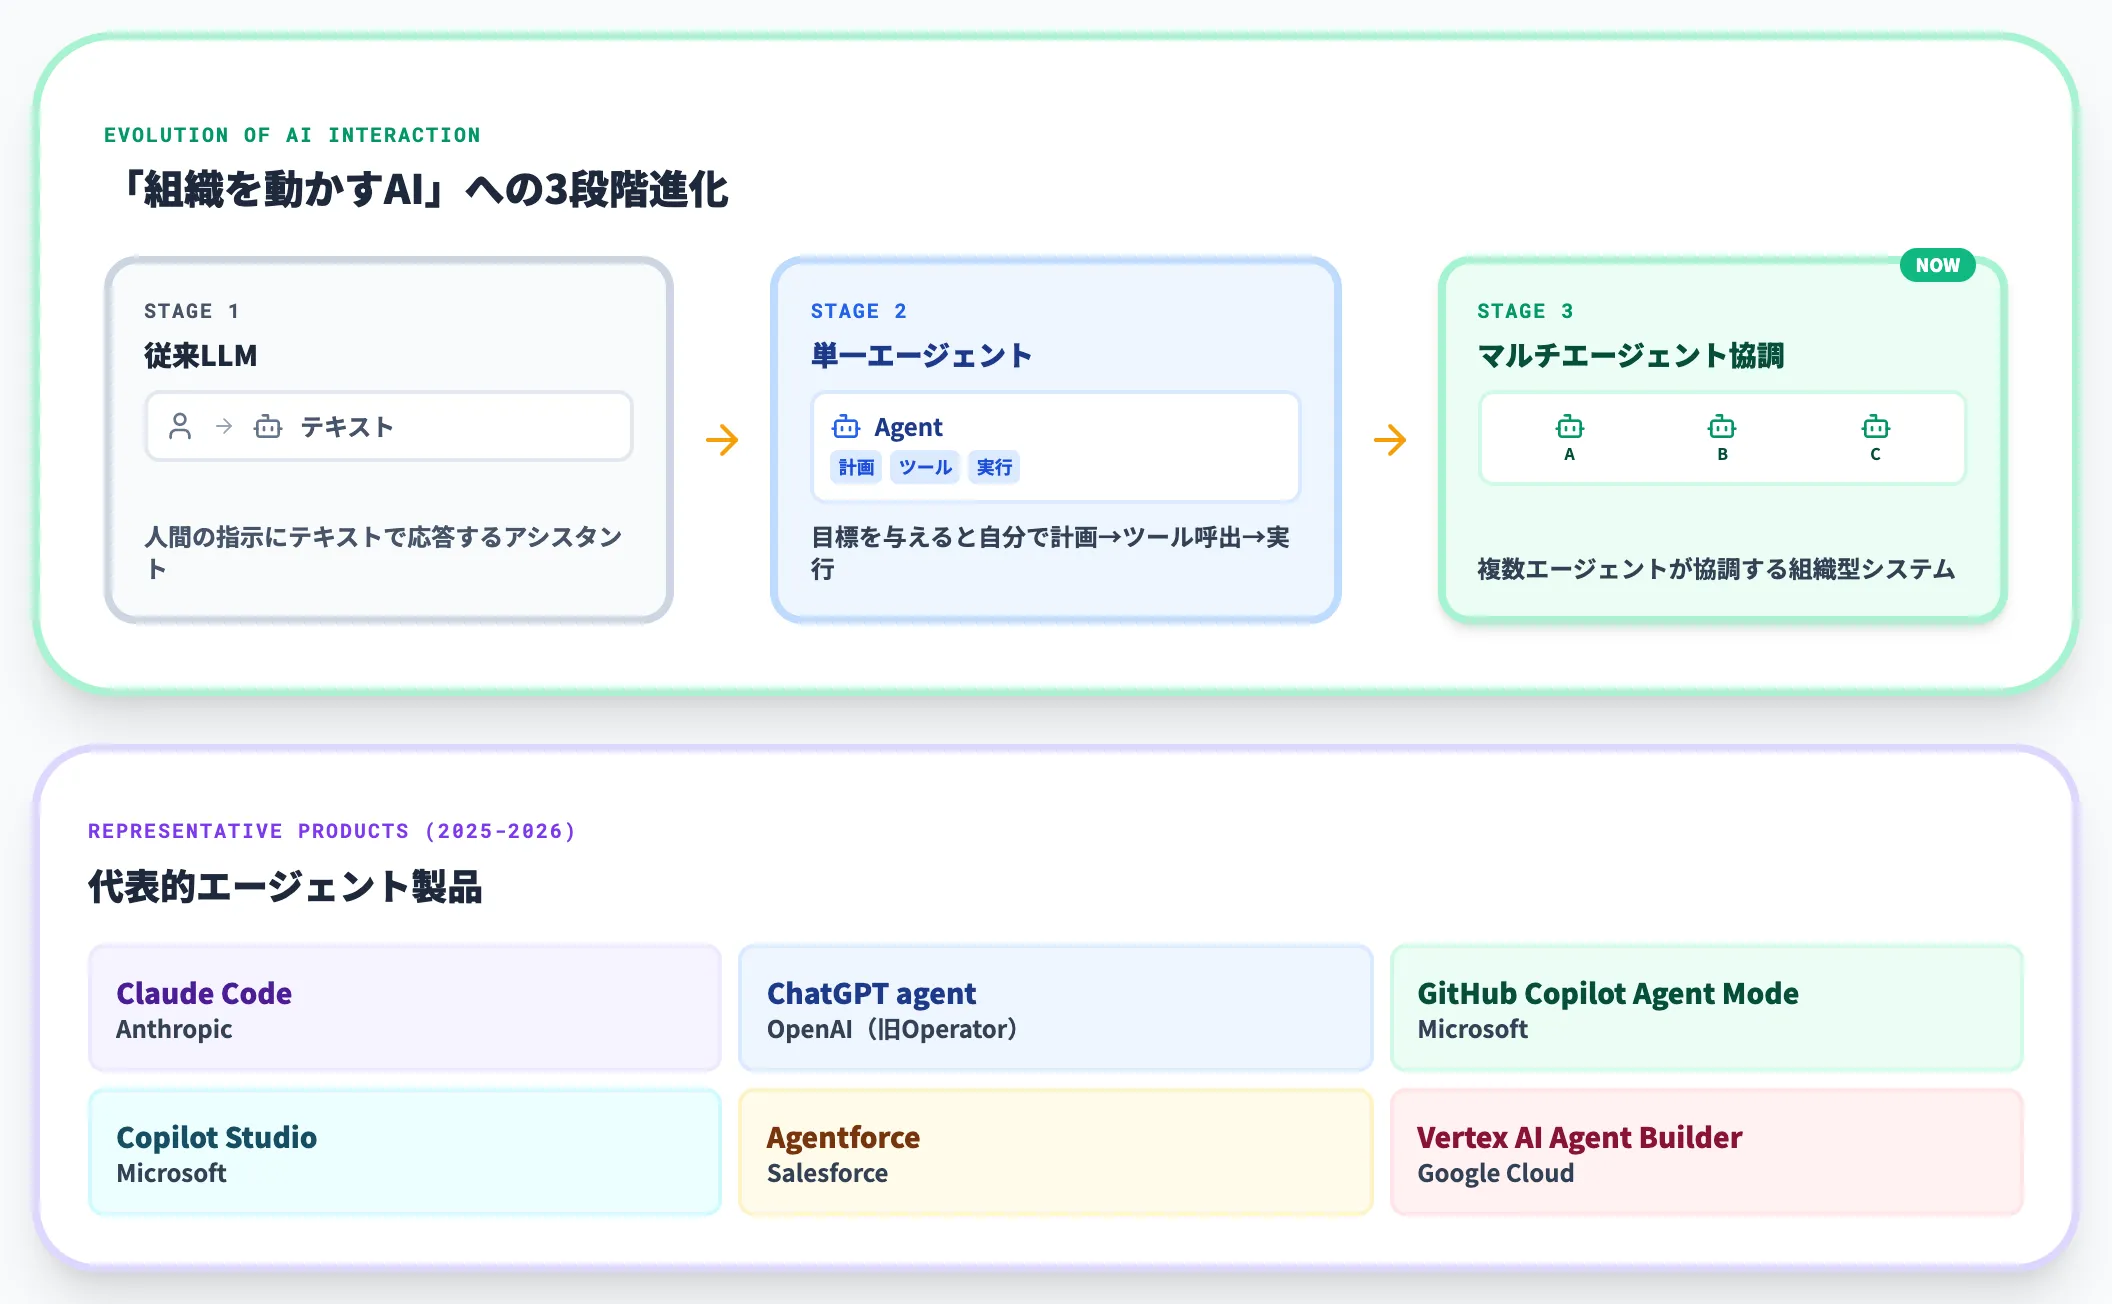Click the small gray arrow between person and robot
Image resolution: width=2112 pixels, height=1304 pixels.
coord(224,427)
